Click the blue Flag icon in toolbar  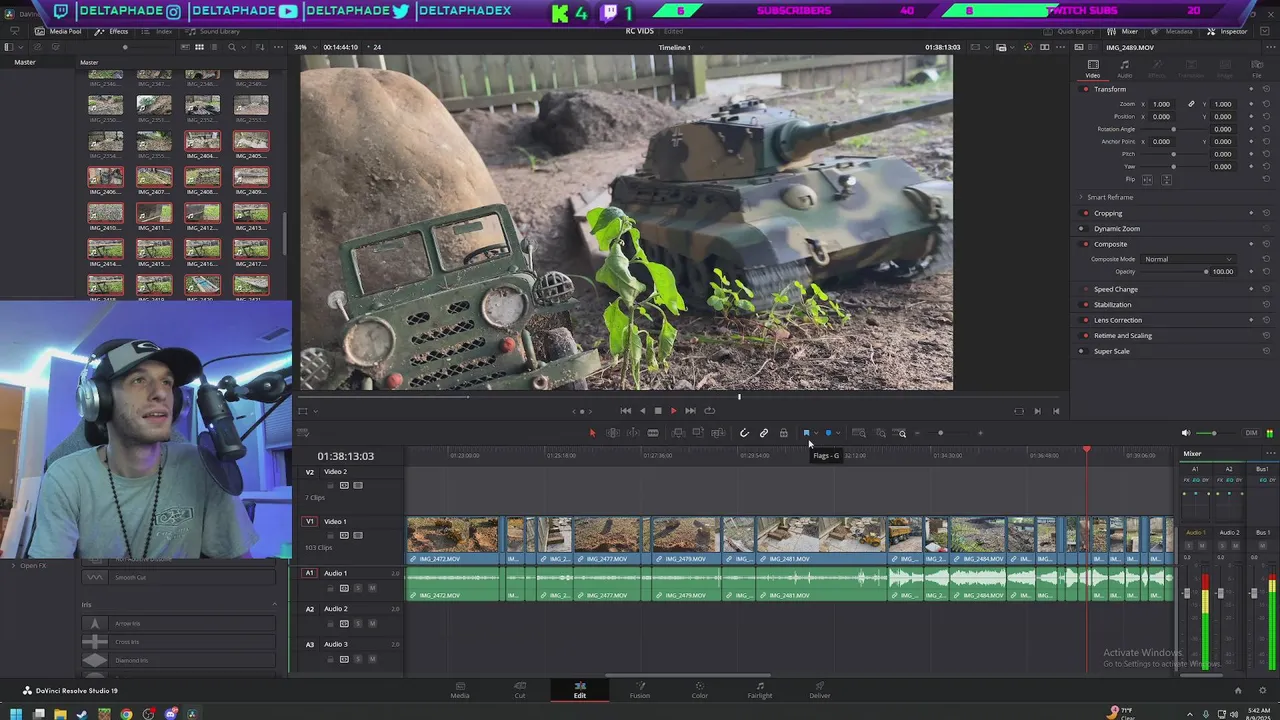[806, 433]
